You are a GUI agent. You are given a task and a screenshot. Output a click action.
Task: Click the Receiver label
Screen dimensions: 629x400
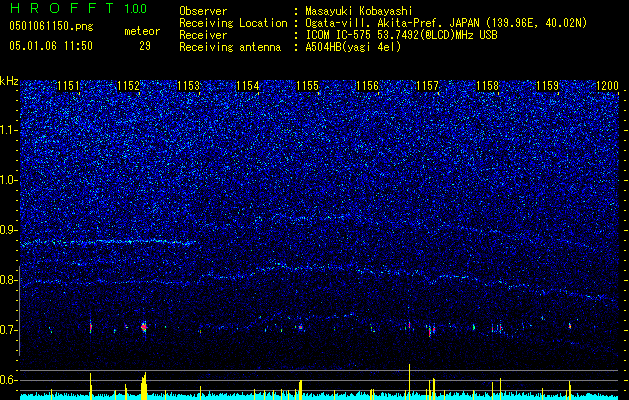[x=203, y=35]
